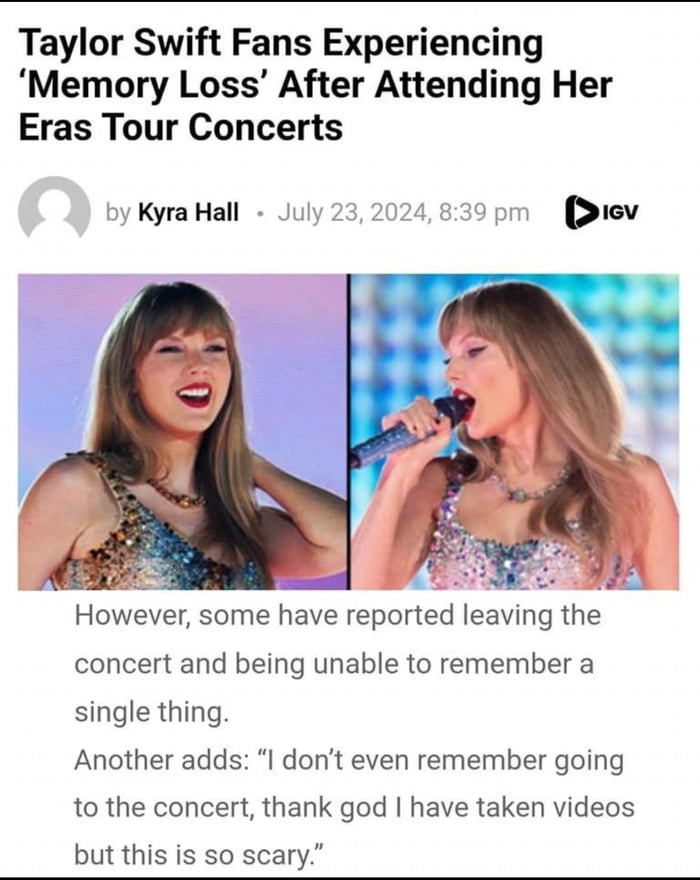700x880 pixels.
Task: Click the "July 23, 2024" publish date
Action: tap(353, 213)
